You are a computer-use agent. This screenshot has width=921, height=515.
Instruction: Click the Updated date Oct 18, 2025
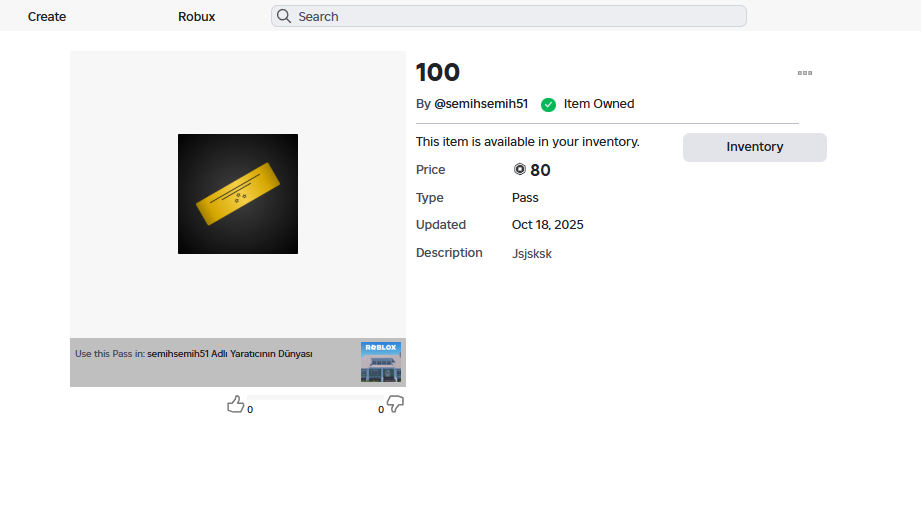[547, 225]
